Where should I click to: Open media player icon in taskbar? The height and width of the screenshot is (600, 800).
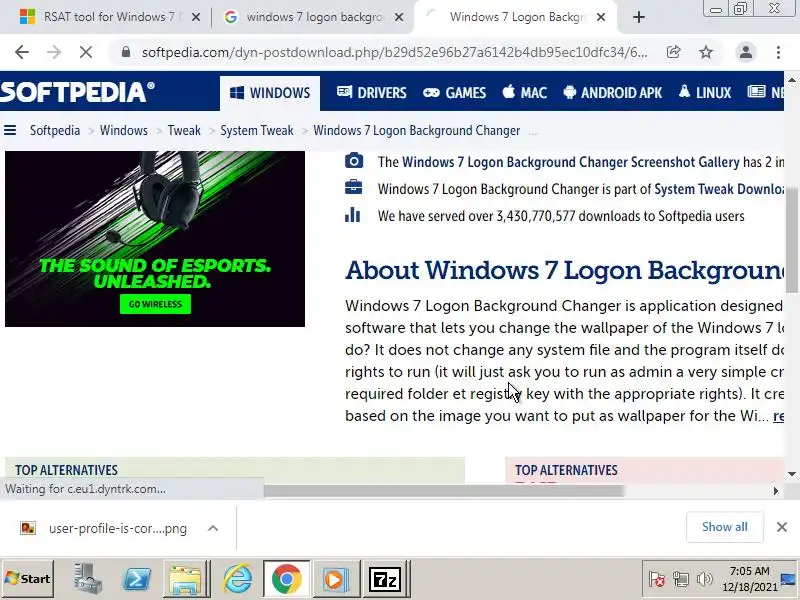pyautogui.click(x=336, y=579)
